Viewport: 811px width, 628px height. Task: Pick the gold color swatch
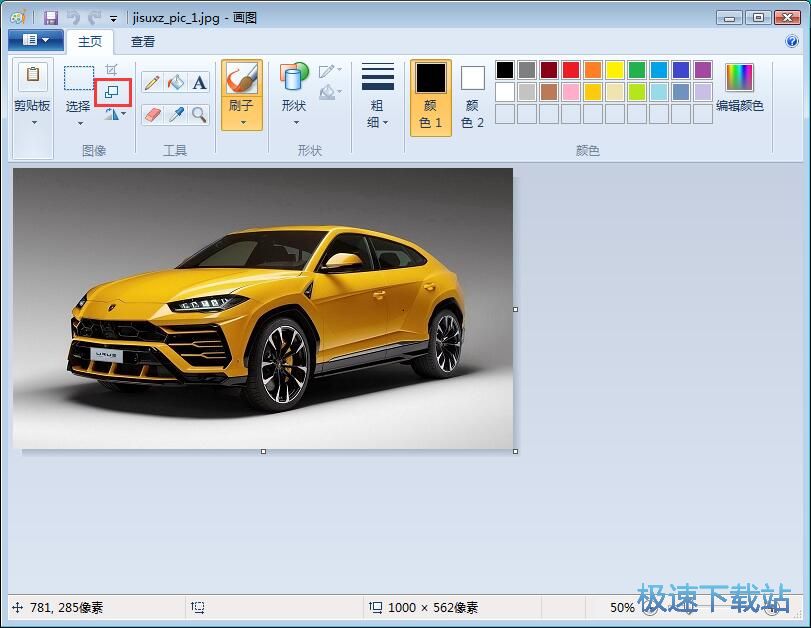tap(593, 92)
